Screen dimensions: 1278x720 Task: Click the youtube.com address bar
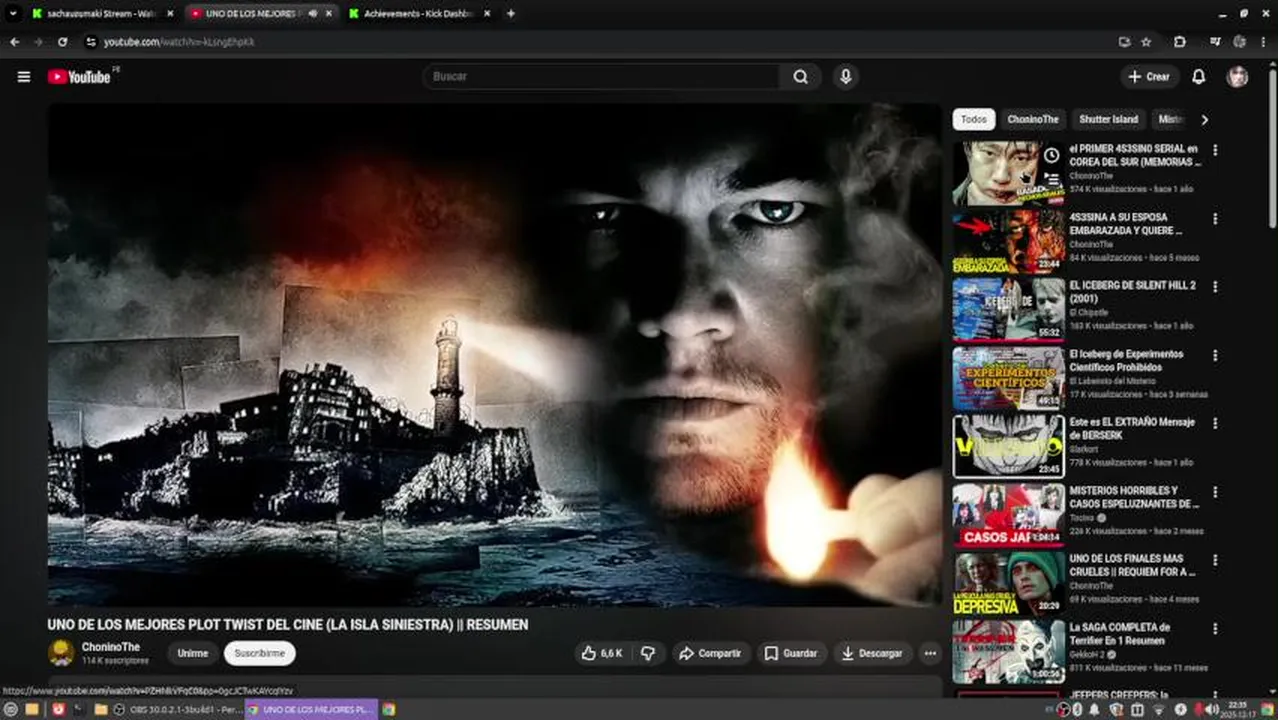(x=600, y=42)
